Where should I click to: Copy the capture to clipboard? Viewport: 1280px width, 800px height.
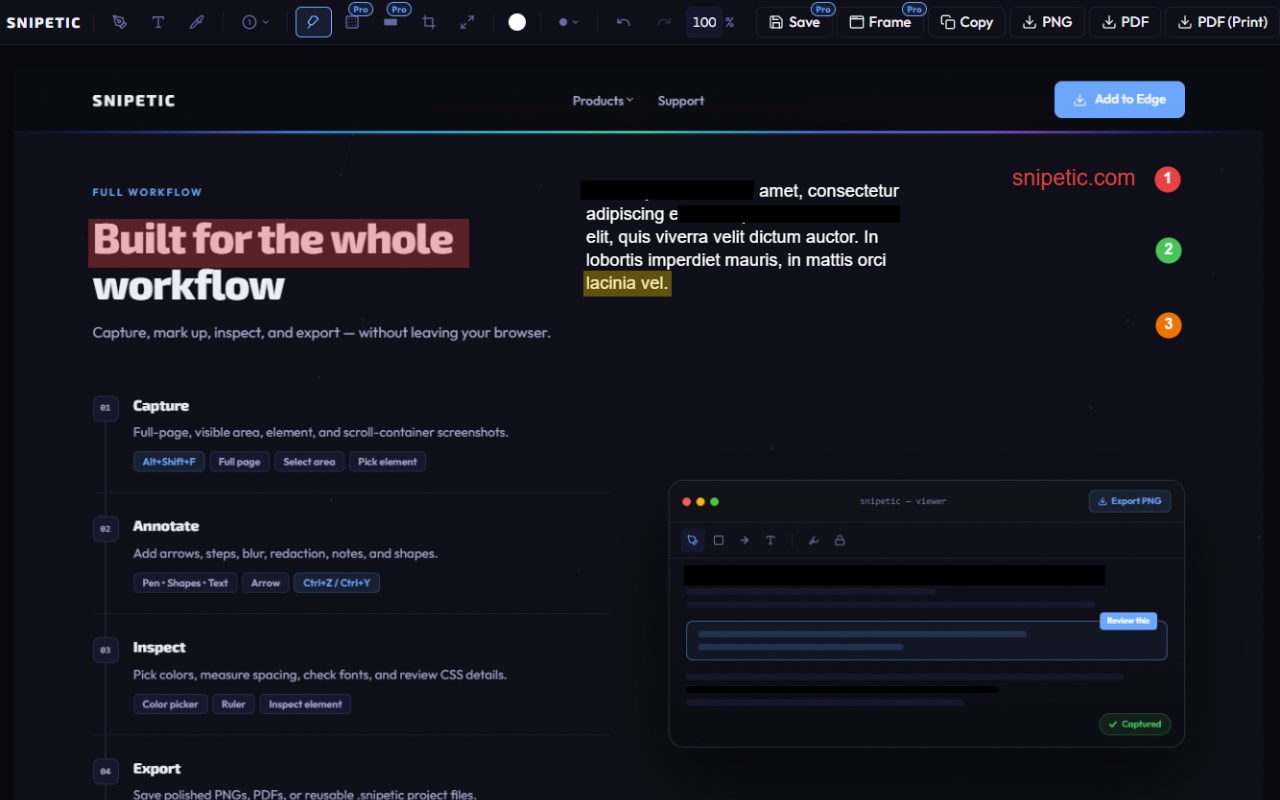click(967, 22)
